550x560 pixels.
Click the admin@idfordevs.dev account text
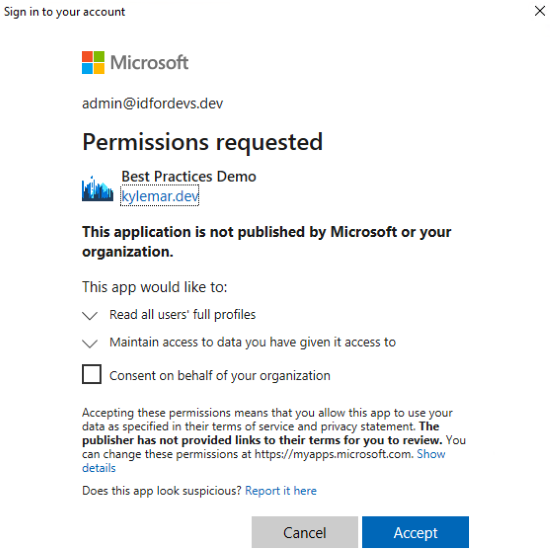(x=152, y=104)
